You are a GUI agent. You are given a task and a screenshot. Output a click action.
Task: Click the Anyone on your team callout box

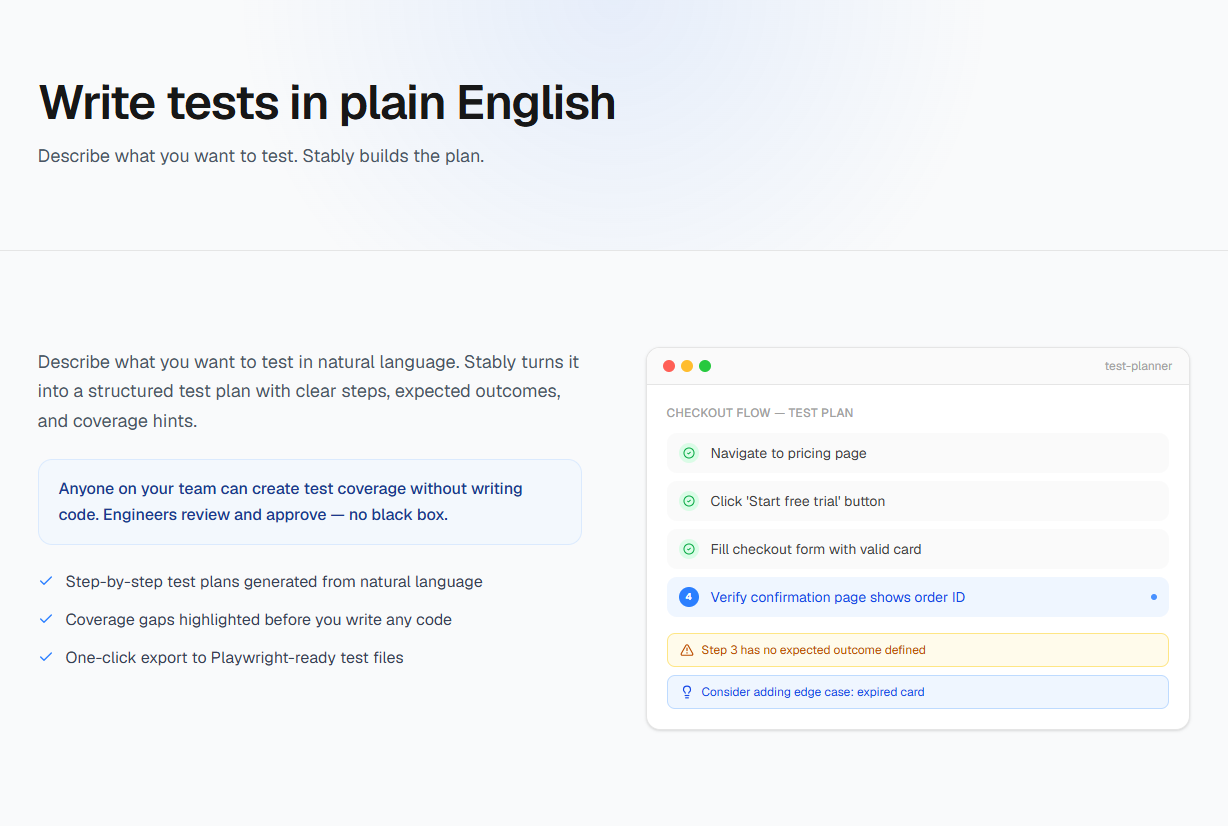tap(310, 502)
